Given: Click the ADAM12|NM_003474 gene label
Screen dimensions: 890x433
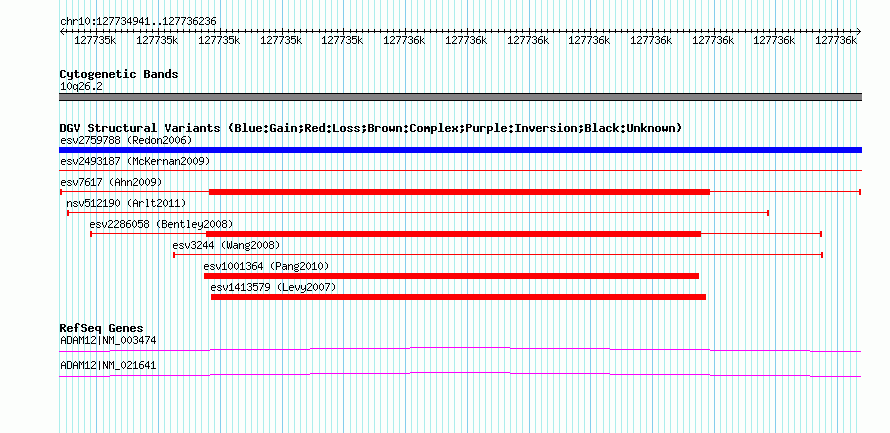Looking at the screenshot, I should [108, 340].
